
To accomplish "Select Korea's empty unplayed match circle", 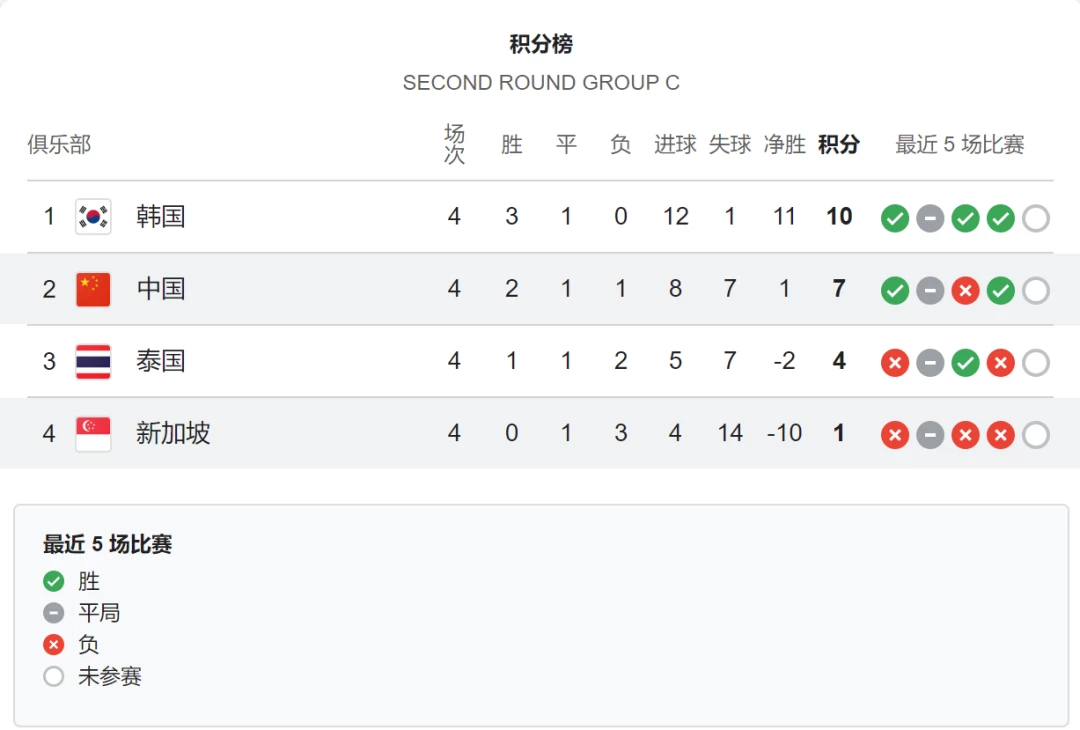I will [x=1036, y=219].
